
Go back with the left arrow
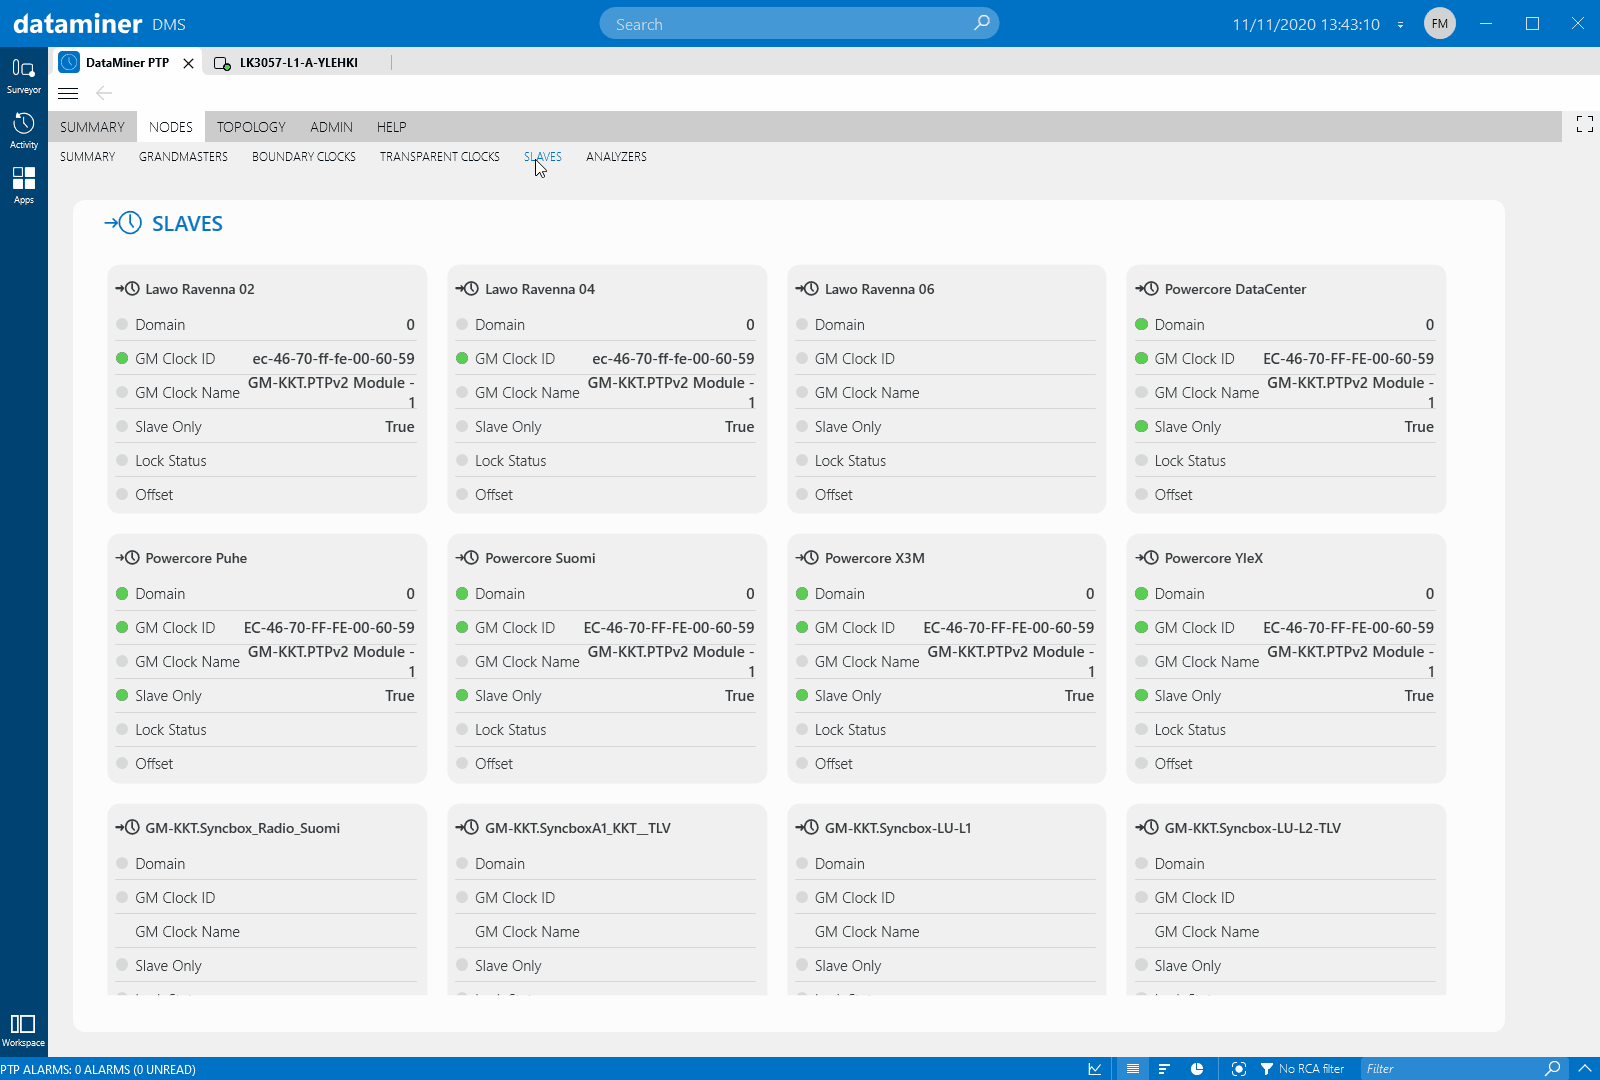click(x=104, y=93)
